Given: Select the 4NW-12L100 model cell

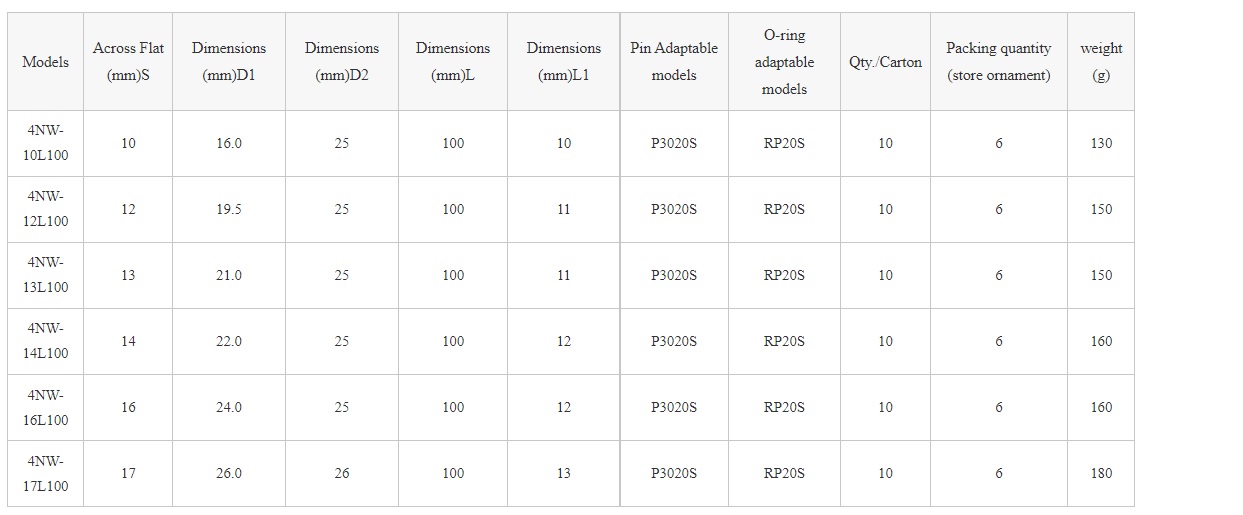Looking at the screenshot, I should (45, 209).
